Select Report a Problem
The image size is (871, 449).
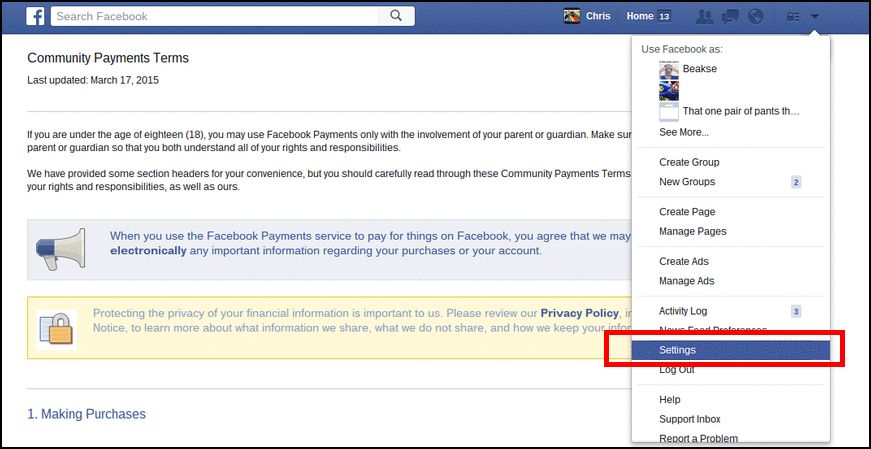click(698, 438)
